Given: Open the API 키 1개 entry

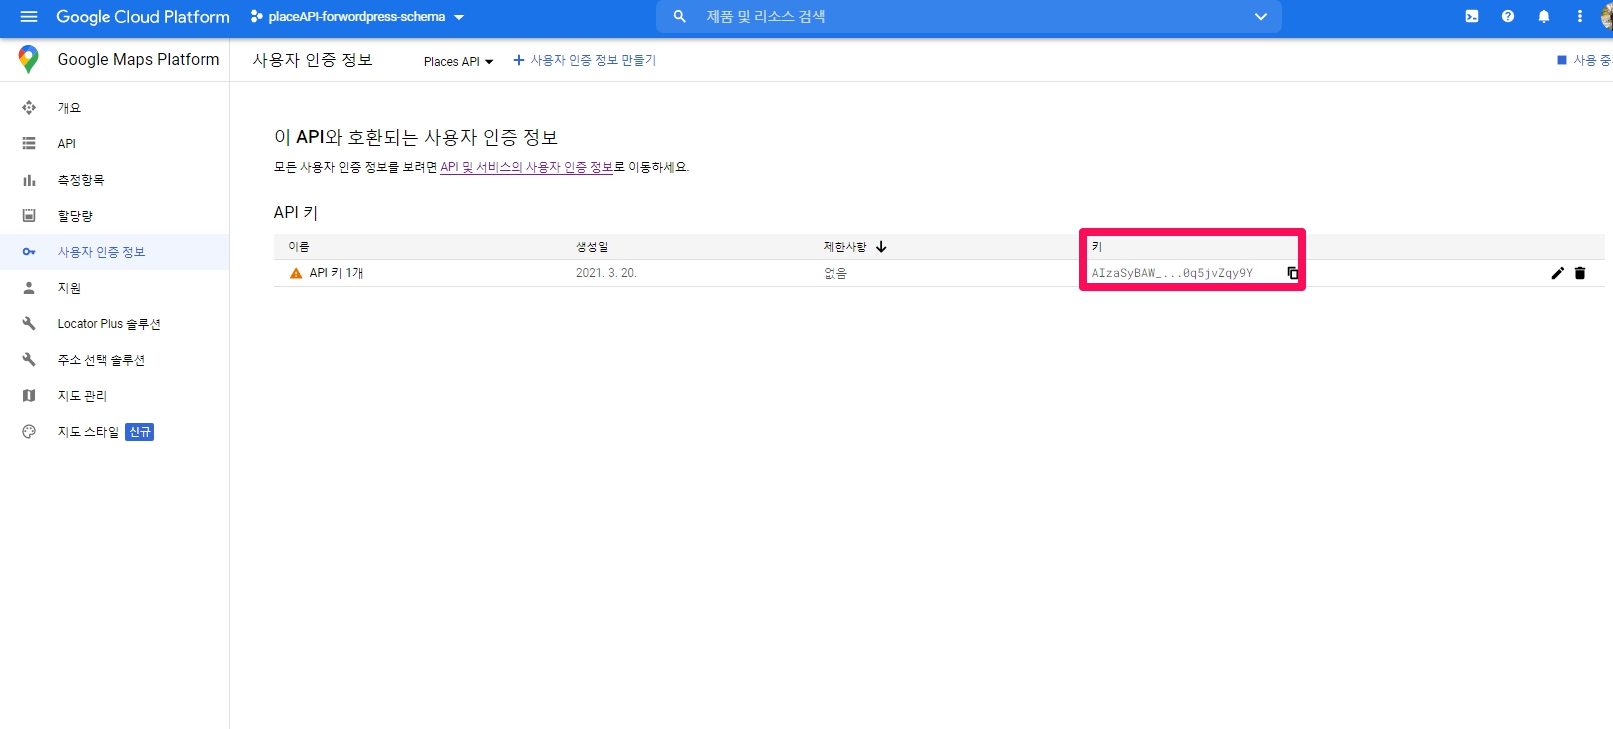Looking at the screenshot, I should (336, 273).
